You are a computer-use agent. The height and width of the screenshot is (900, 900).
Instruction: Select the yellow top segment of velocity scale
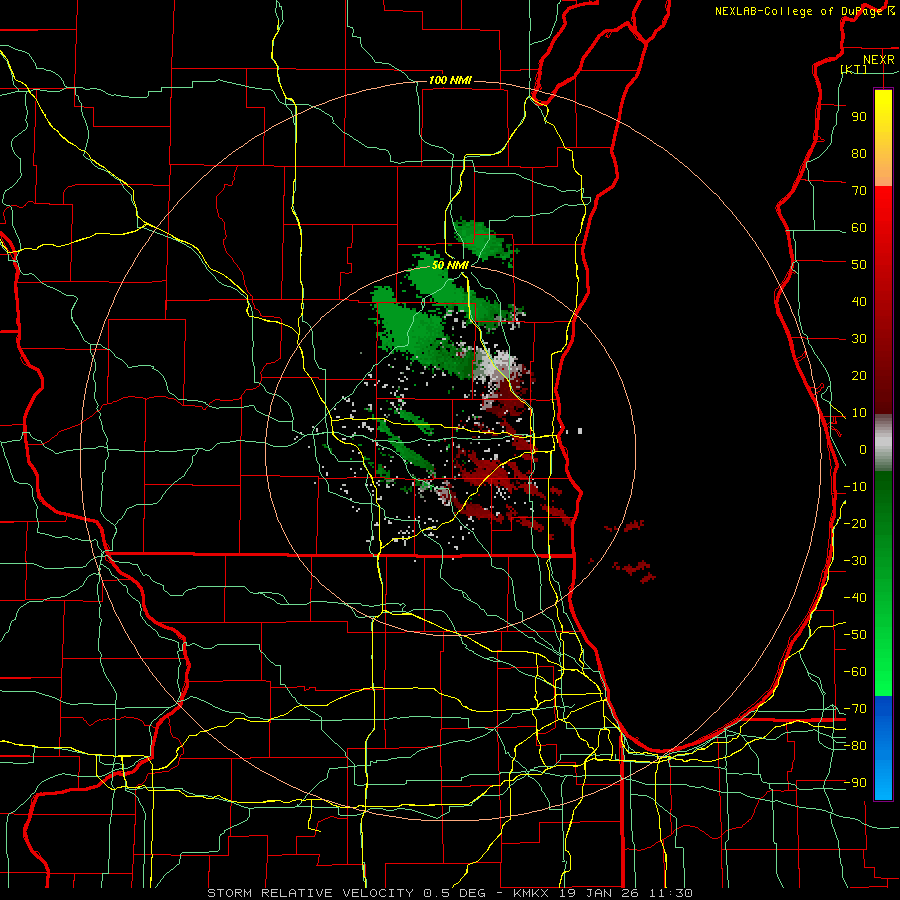(883, 138)
